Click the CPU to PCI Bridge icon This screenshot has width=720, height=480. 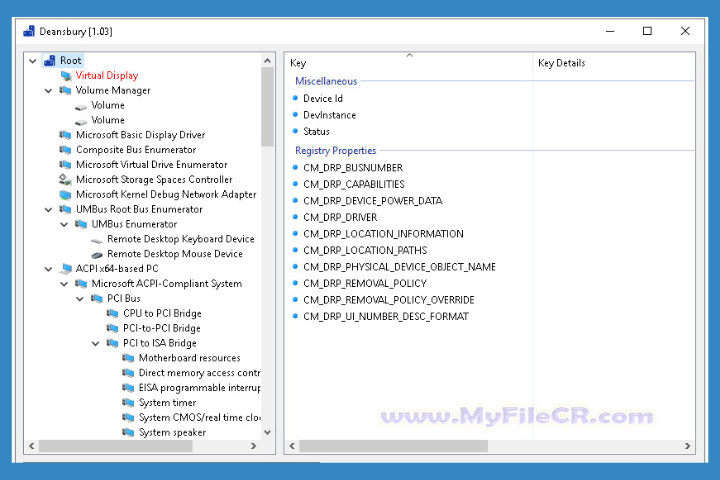click(112, 313)
